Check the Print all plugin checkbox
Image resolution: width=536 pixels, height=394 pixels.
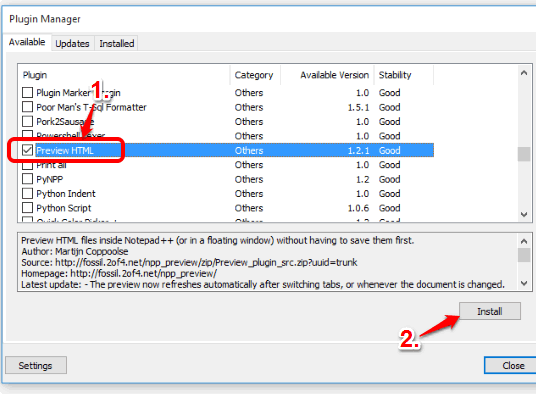[x=27, y=165]
